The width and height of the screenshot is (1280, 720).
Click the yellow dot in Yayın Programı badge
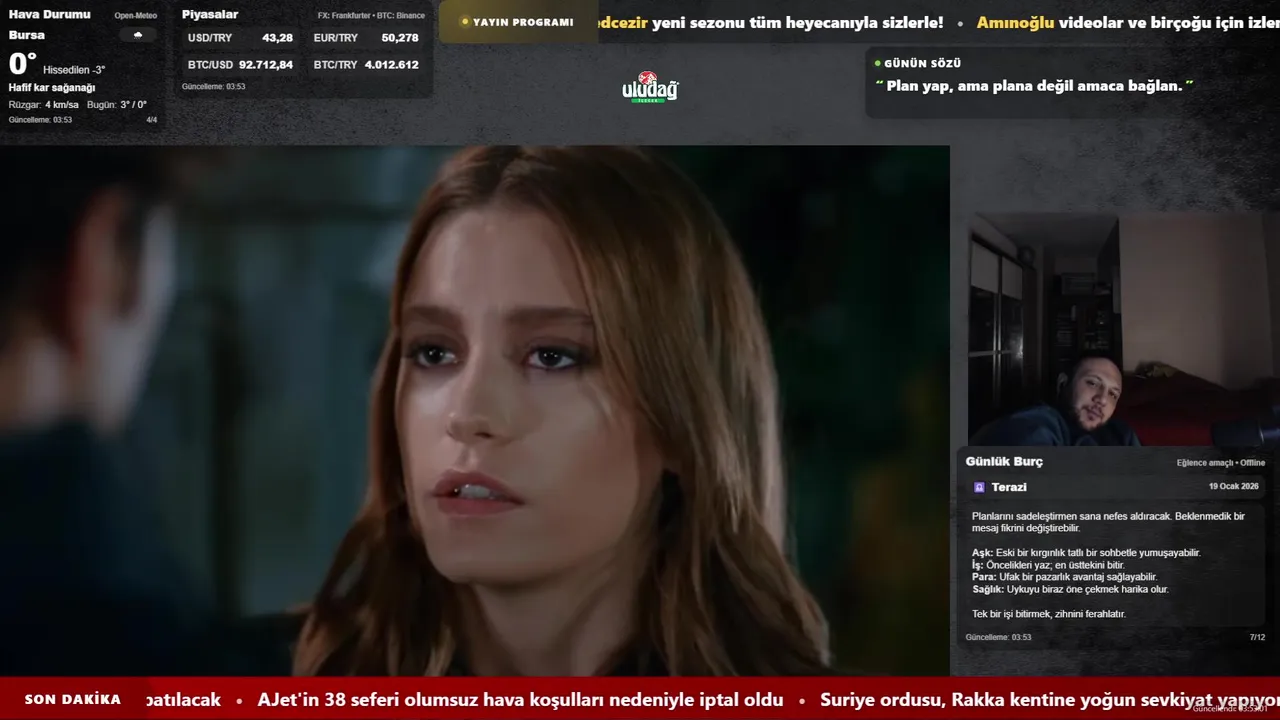[x=464, y=22]
